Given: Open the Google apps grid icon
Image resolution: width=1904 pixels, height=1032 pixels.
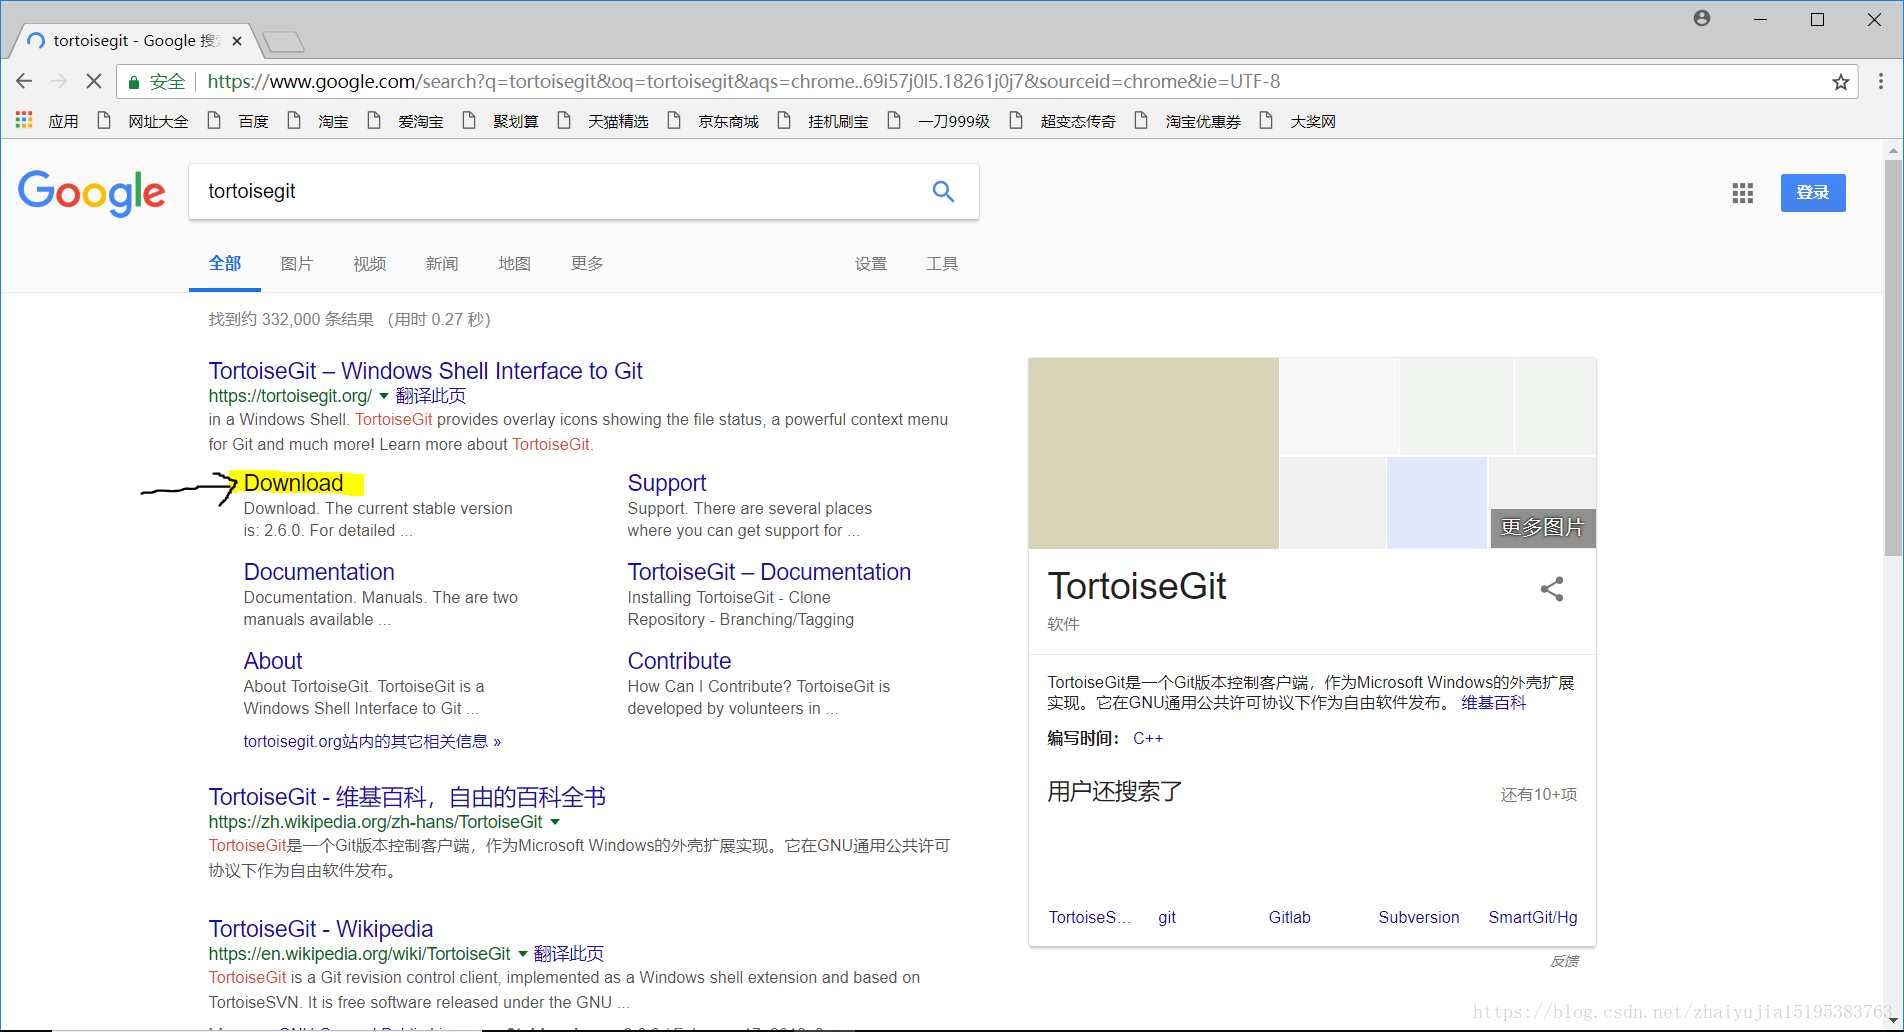Looking at the screenshot, I should click(x=1742, y=193).
